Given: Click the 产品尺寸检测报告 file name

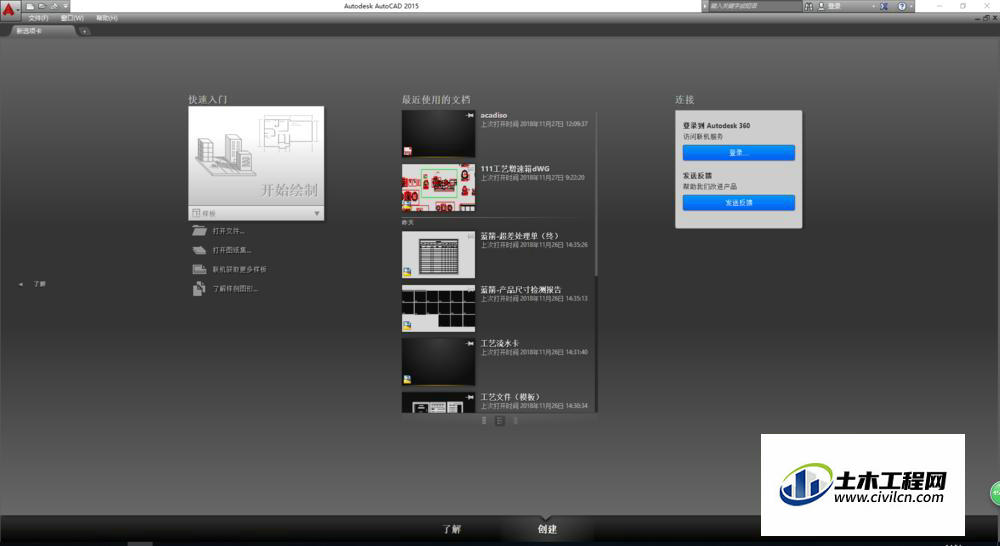Looking at the screenshot, I should 521,290.
